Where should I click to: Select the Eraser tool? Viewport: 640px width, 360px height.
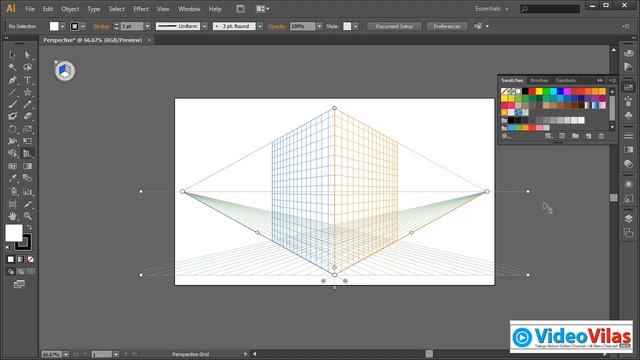click(27, 116)
